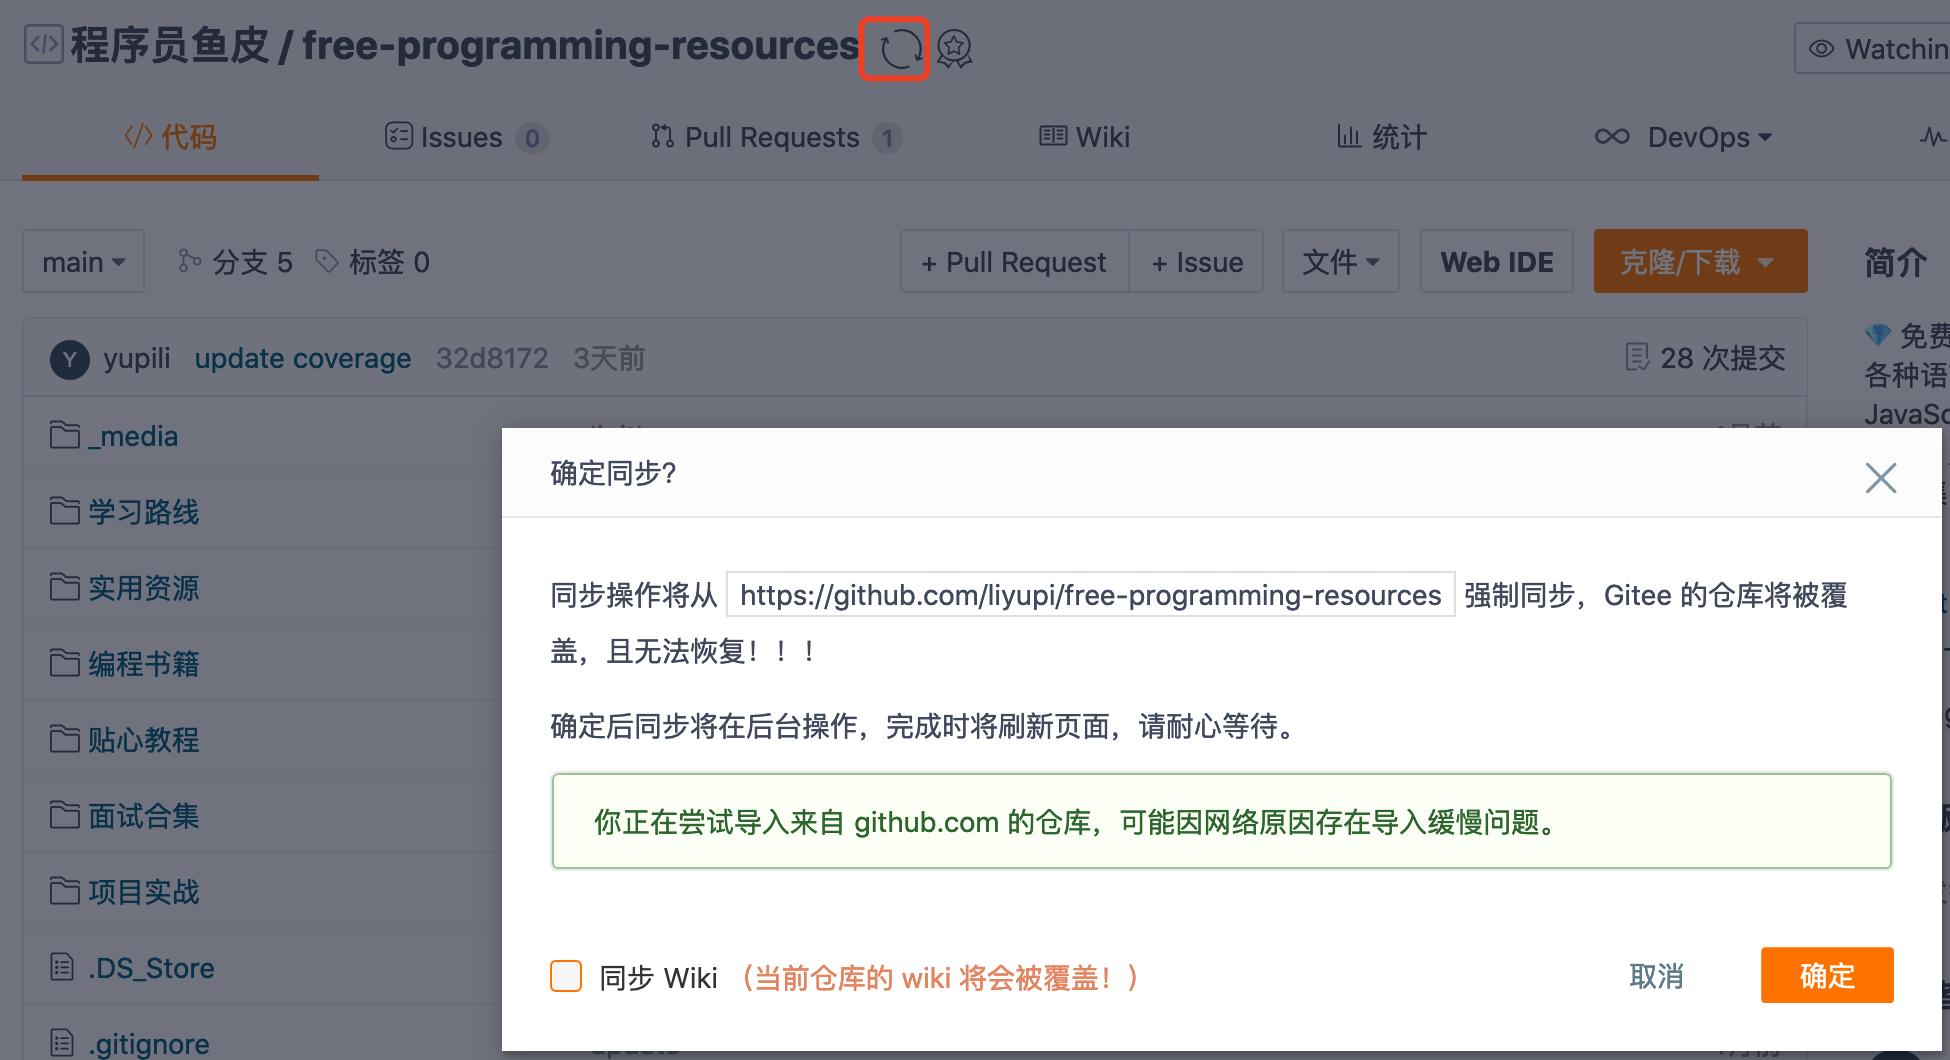The width and height of the screenshot is (1950, 1060).
Task: Enable the 同步 Wiki checkbox
Action: (x=566, y=976)
